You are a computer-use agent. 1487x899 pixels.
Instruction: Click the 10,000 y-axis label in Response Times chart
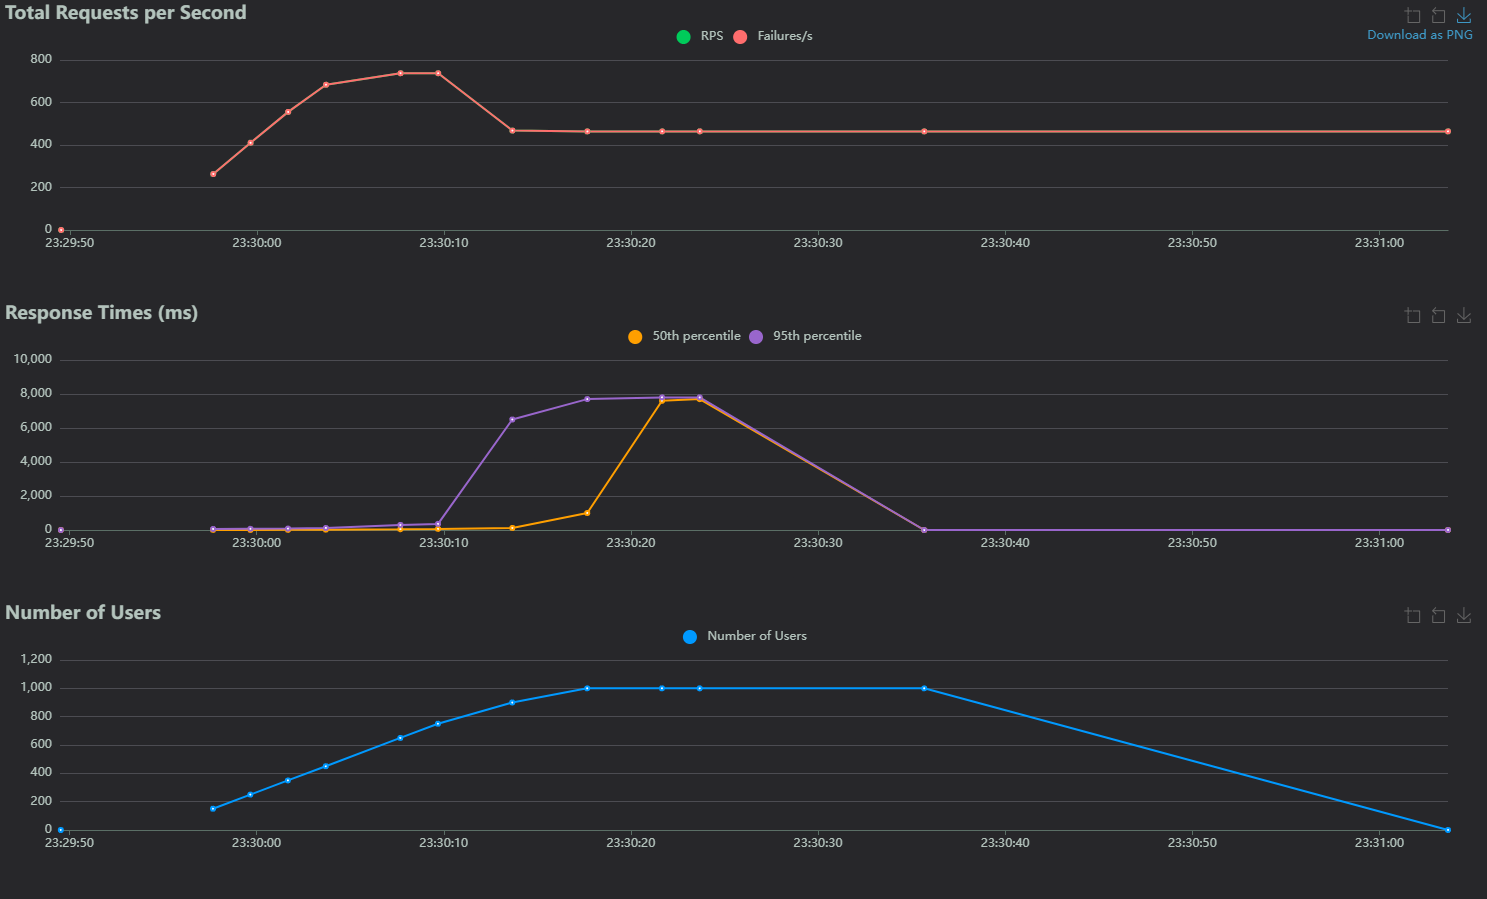pyautogui.click(x=33, y=359)
